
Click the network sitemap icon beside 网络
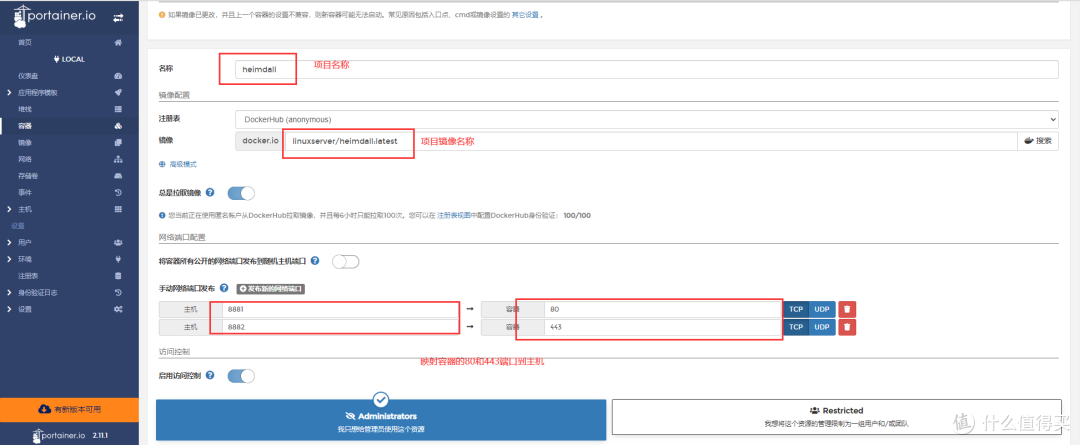118,159
